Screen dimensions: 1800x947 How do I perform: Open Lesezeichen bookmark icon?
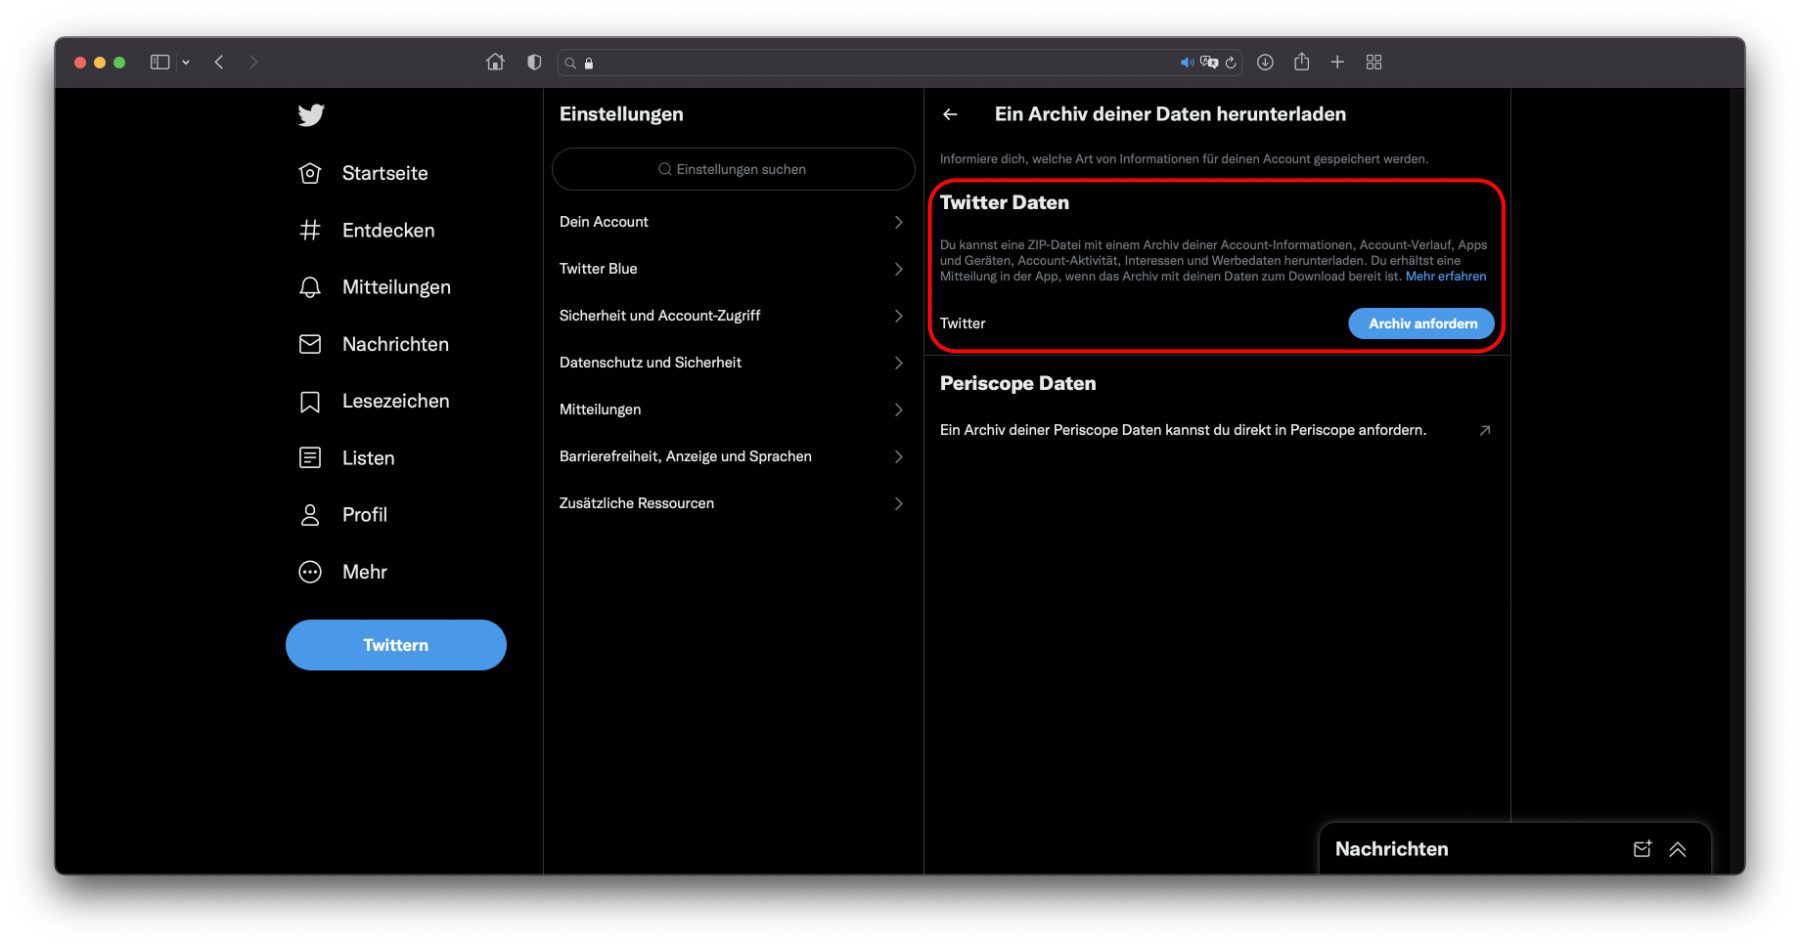(310, 402)
